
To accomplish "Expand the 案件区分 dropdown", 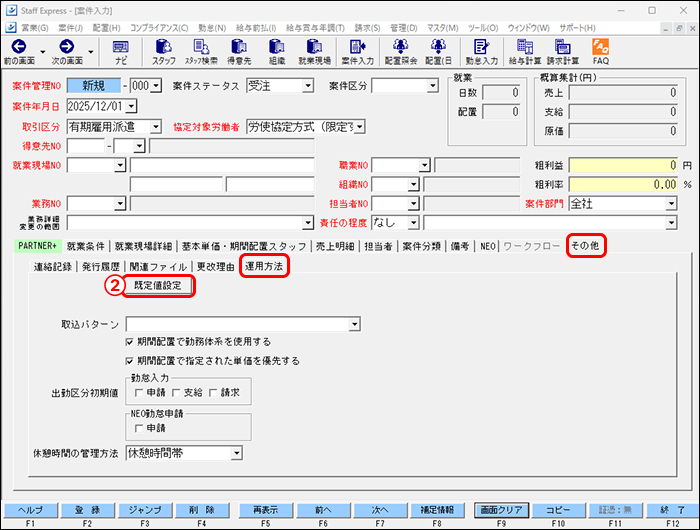I will click(432, 86).
